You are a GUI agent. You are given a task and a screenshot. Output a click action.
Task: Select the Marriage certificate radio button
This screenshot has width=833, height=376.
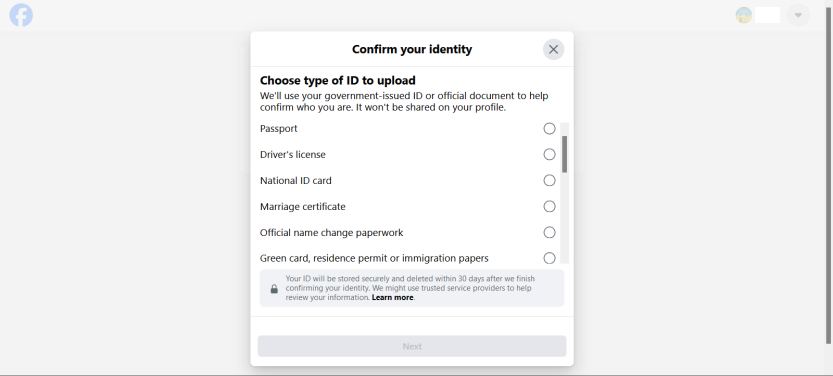coord(549,207)
